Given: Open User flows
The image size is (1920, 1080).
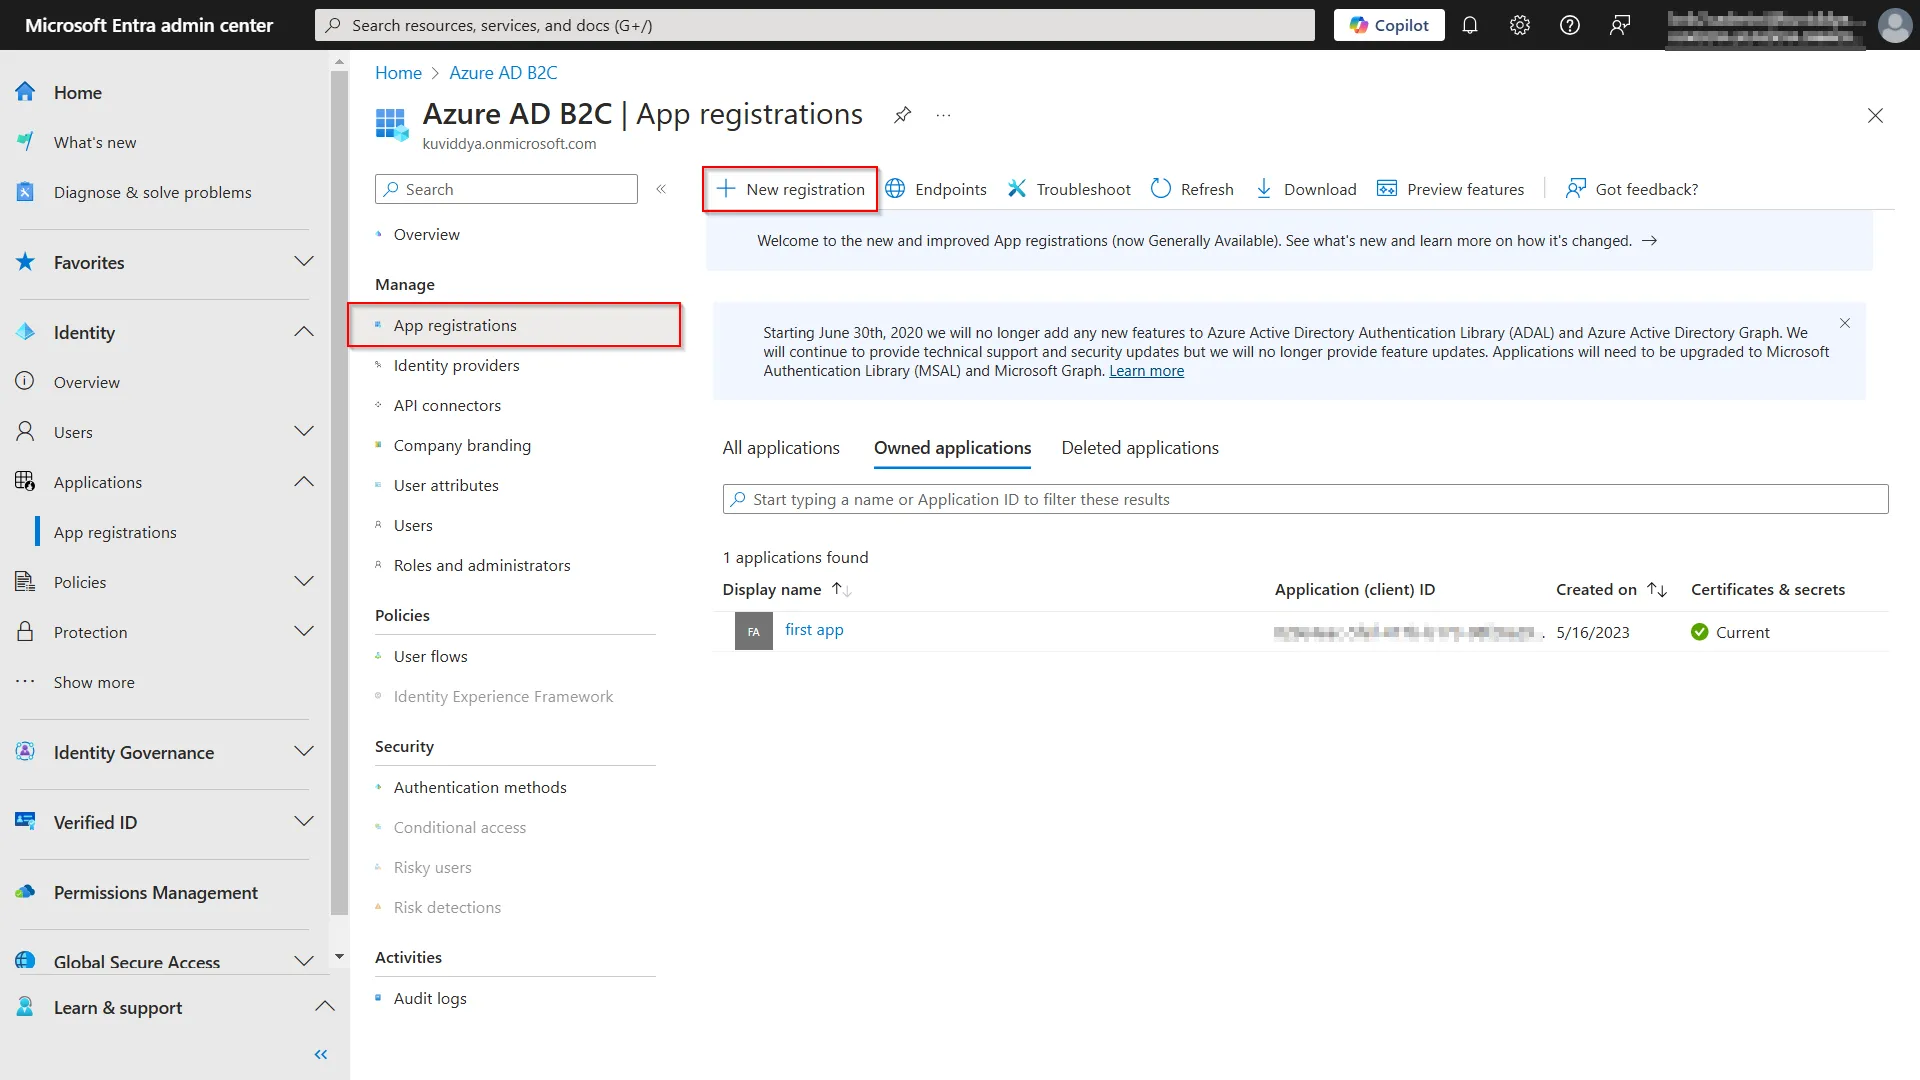Looking at the screenshot, I should 430,656.
